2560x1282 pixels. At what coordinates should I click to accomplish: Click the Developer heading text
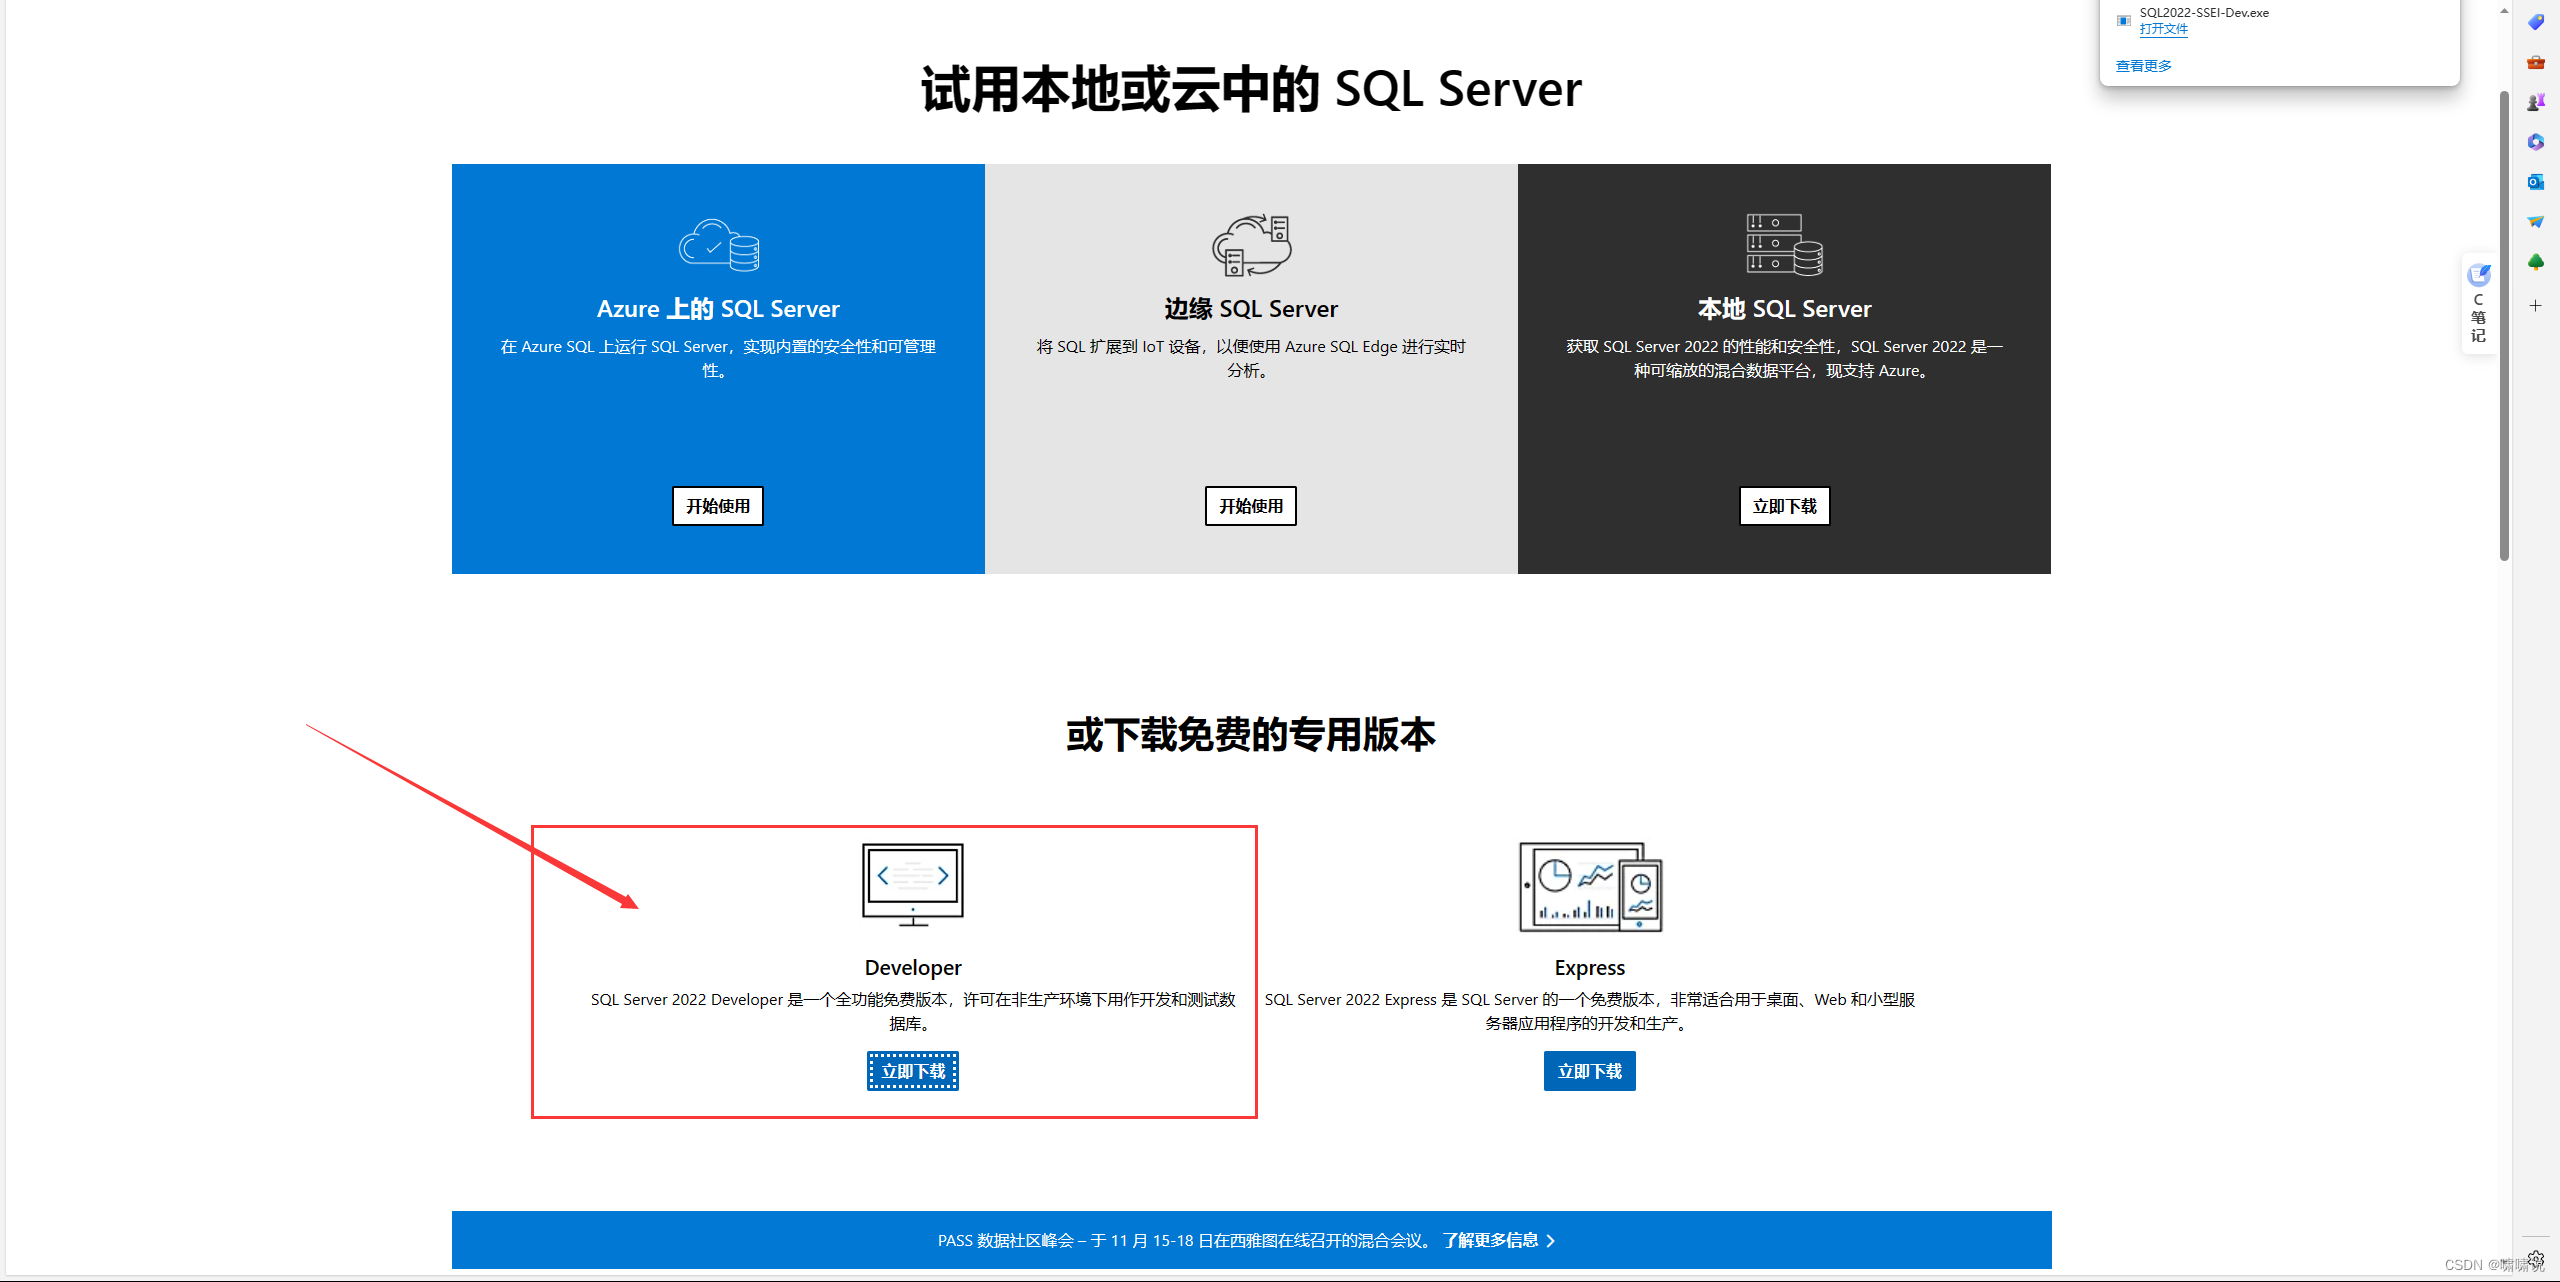tap(913, 967)
